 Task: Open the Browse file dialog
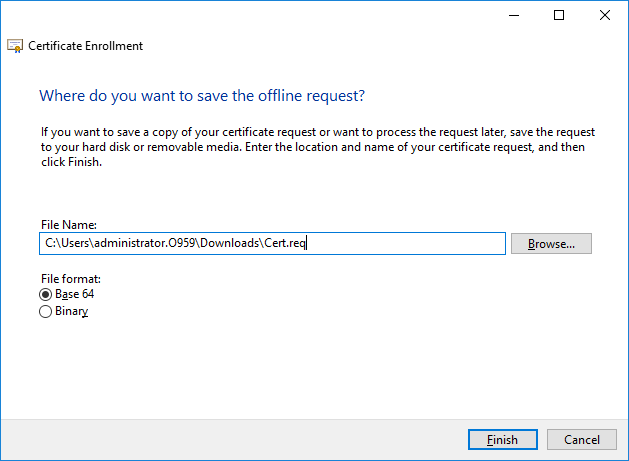pos(551,244)
